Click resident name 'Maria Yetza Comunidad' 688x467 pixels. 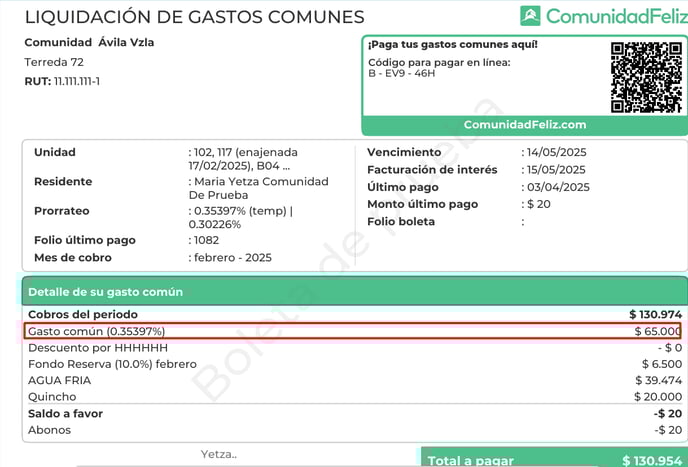pyautogui.click(x=261, y=182)
